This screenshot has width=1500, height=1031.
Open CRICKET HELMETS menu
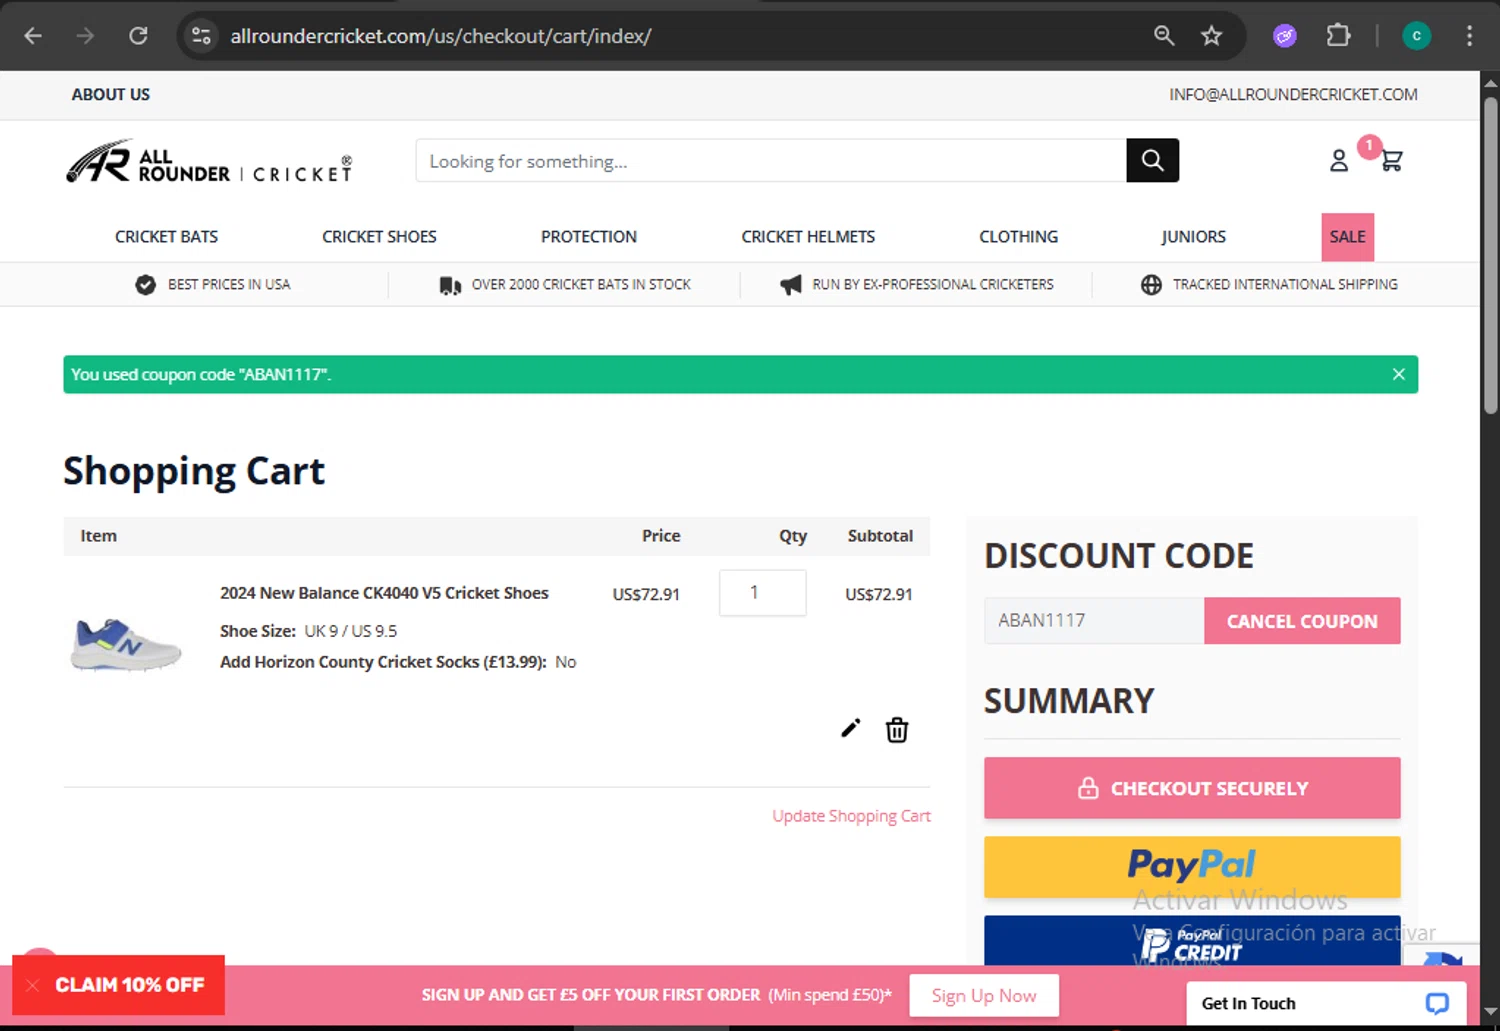(x=808, y=237)
